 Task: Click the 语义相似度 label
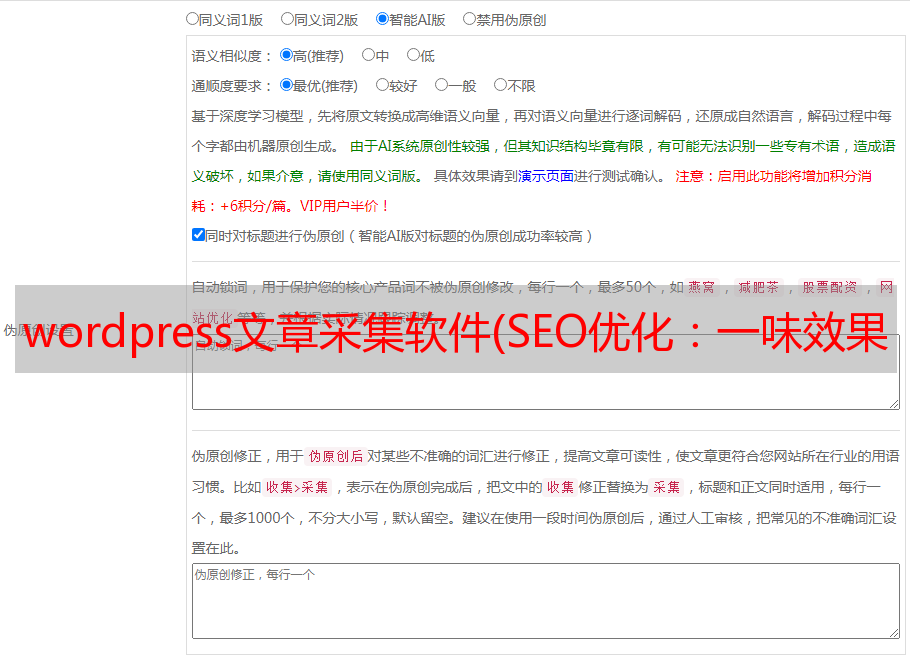[x=232, y=56]
